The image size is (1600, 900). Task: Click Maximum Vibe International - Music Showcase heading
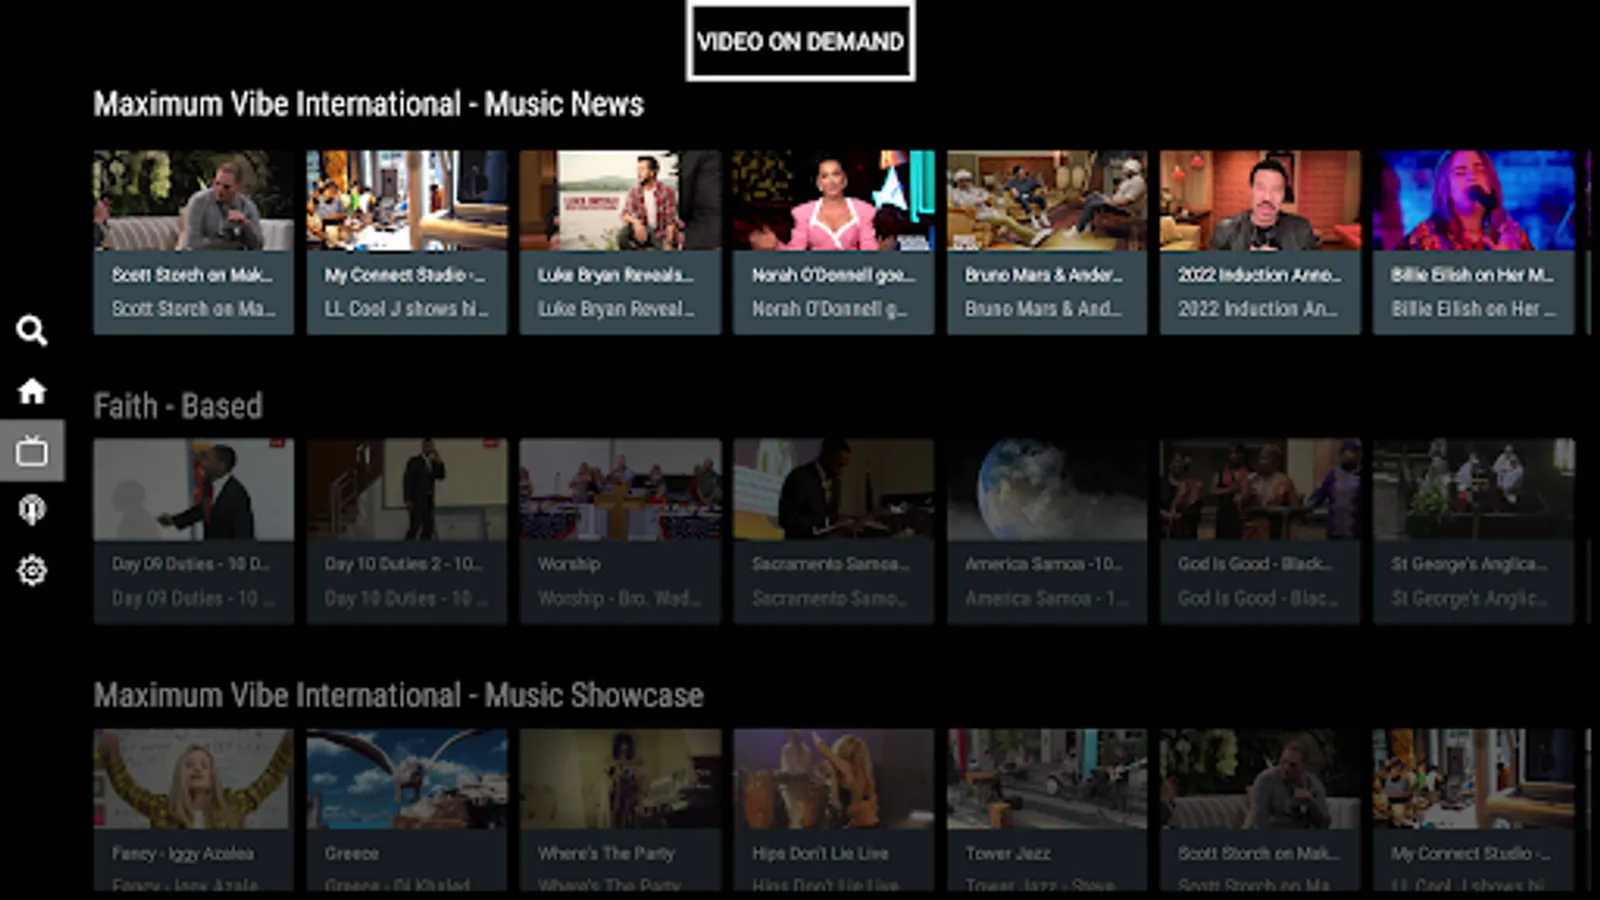(x=399, y=695)
